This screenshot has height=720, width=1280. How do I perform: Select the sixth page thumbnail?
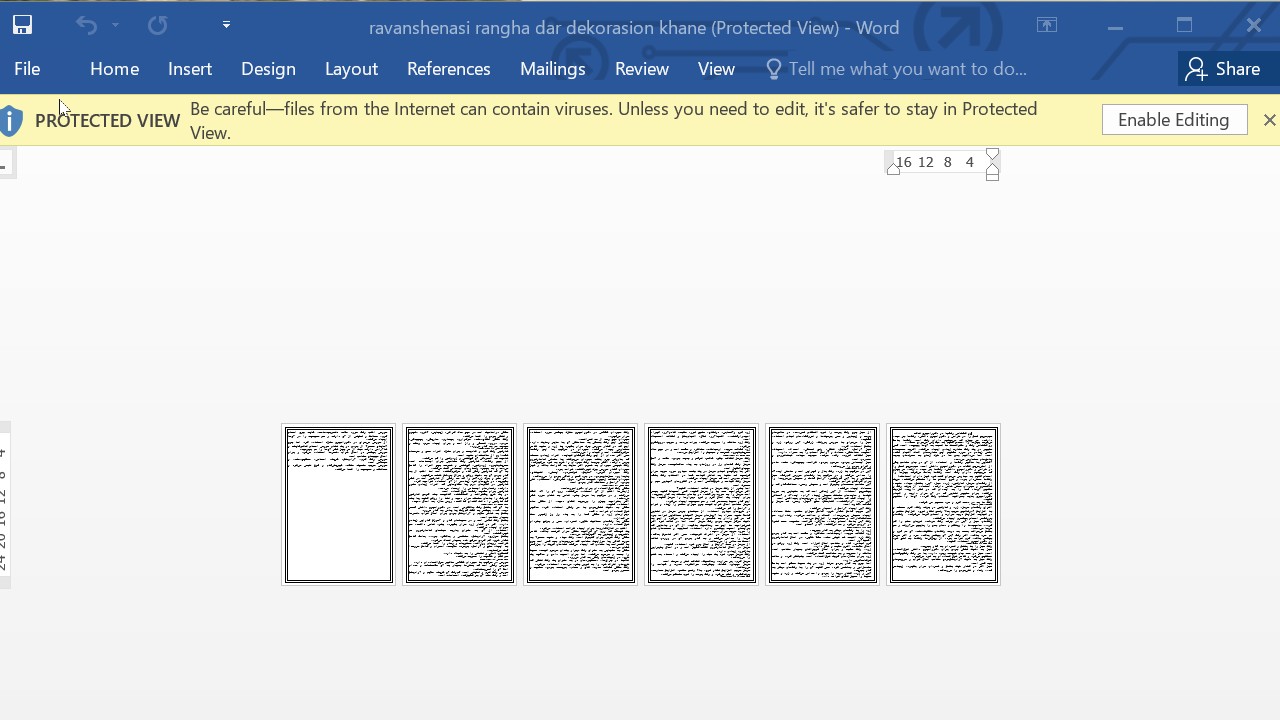[943, 505]
